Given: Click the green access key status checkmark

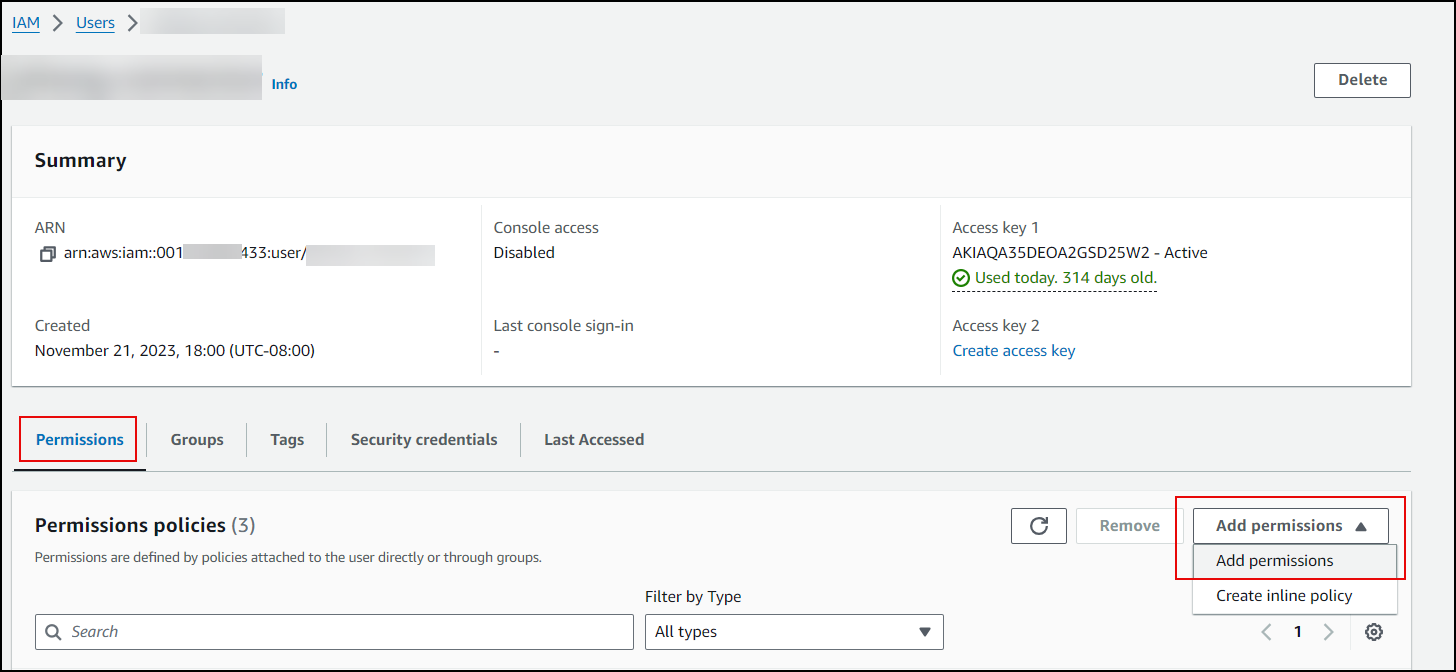Looking at the screenshot, I should click(x=961, y=278).
